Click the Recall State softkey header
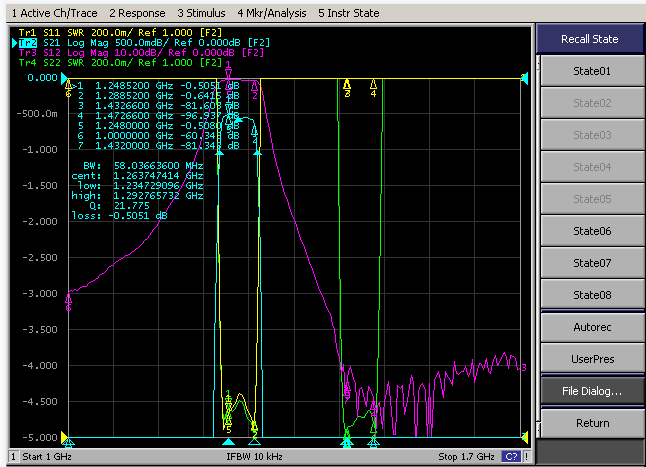Image resolution: width=646 pixels, height=467 pixels. [x=590, y=39]
